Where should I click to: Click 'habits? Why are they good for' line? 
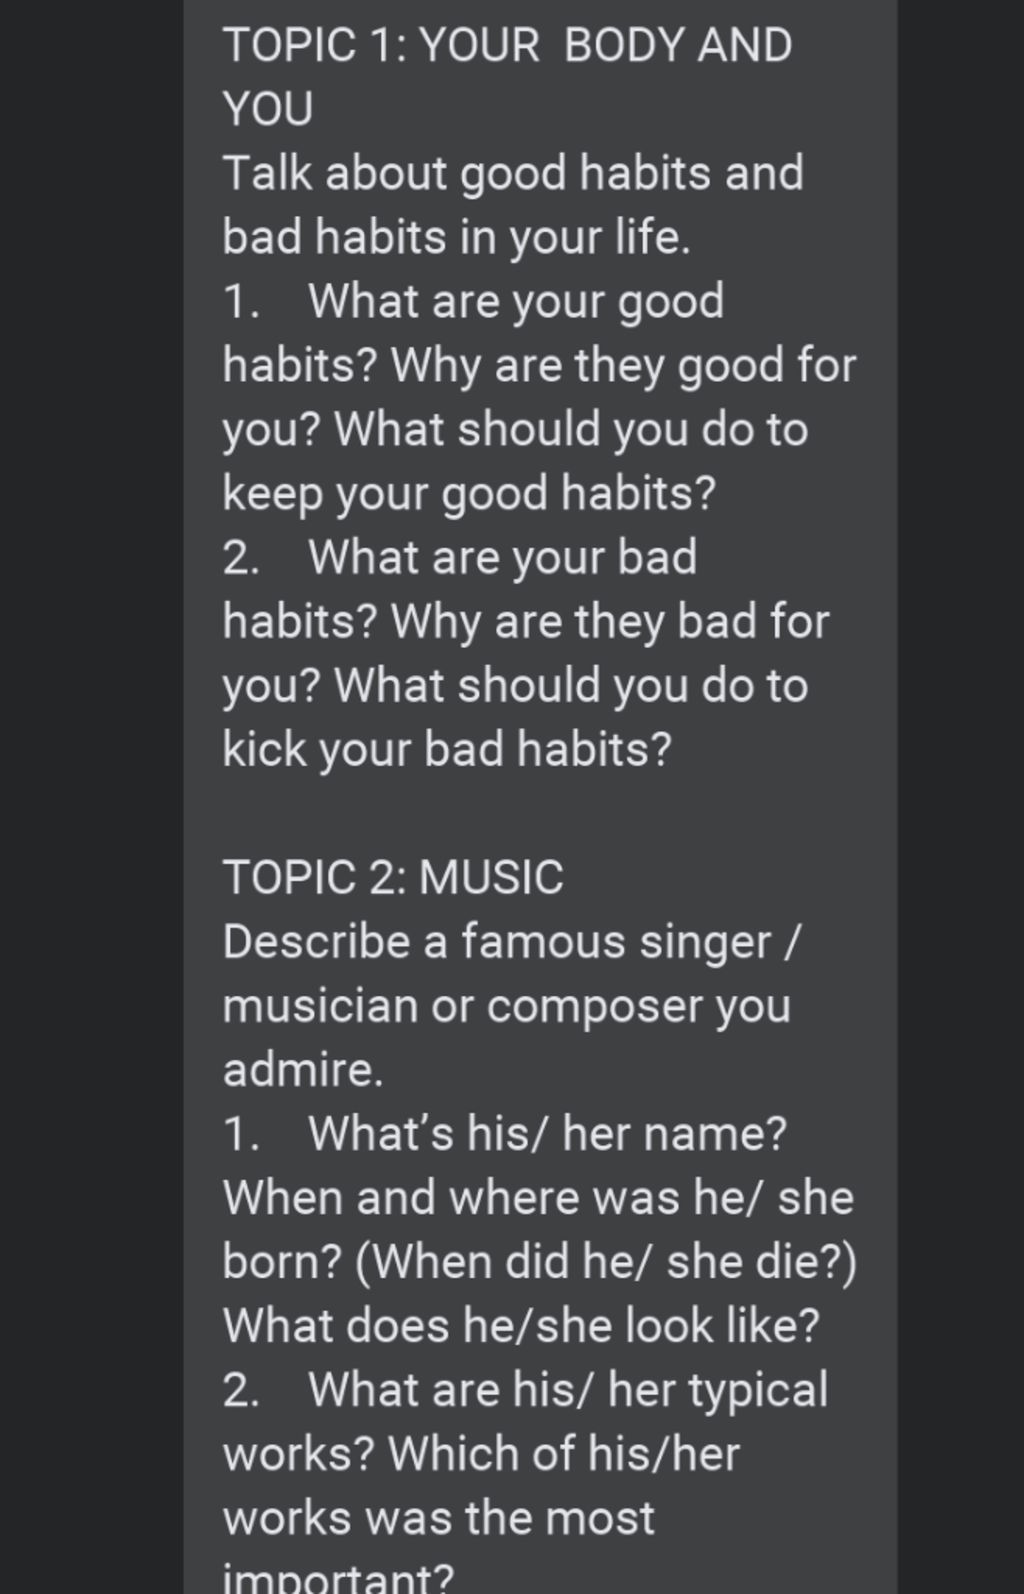tap(540, 366)
